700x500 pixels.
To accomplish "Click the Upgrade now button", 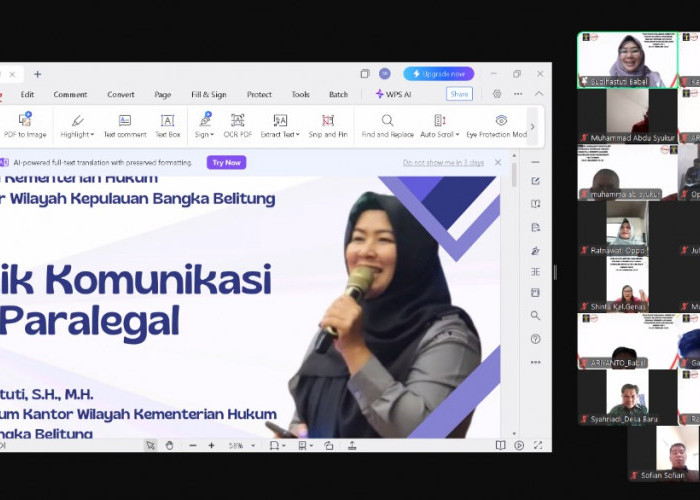I will [x=439, y=74].
